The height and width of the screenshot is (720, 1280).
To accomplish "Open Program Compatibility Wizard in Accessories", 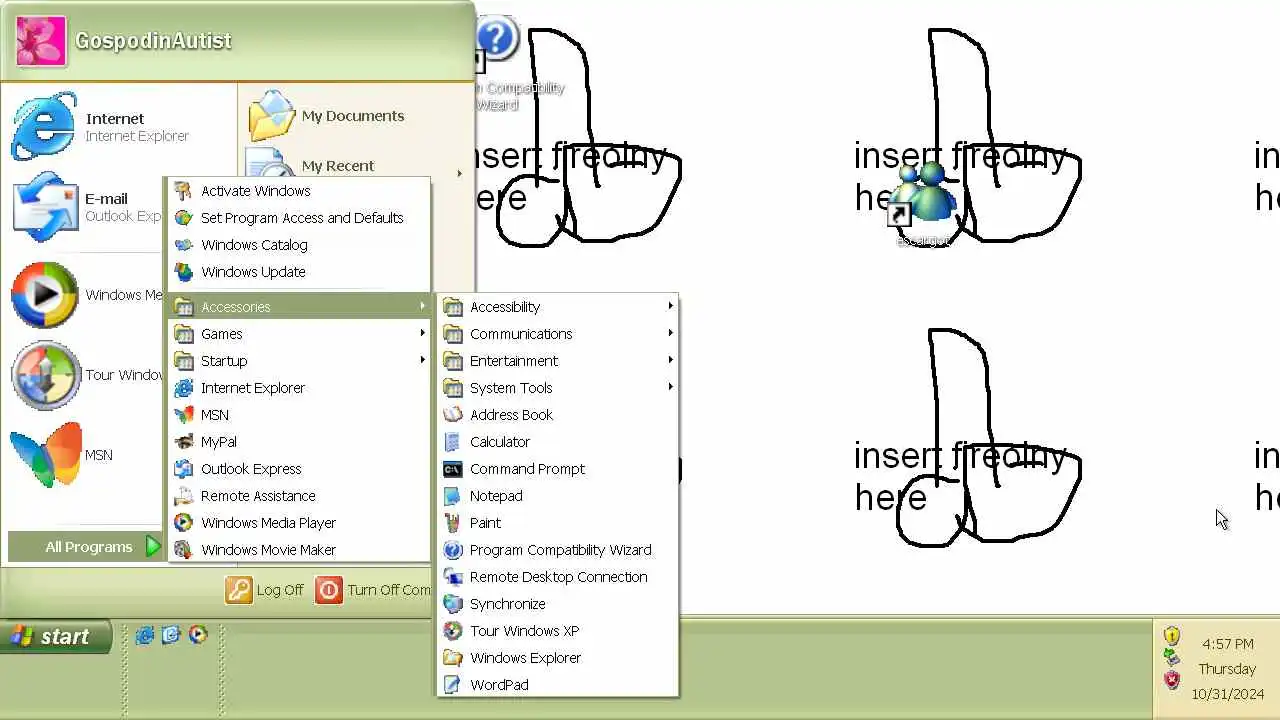I will click(x=558, y=550).
